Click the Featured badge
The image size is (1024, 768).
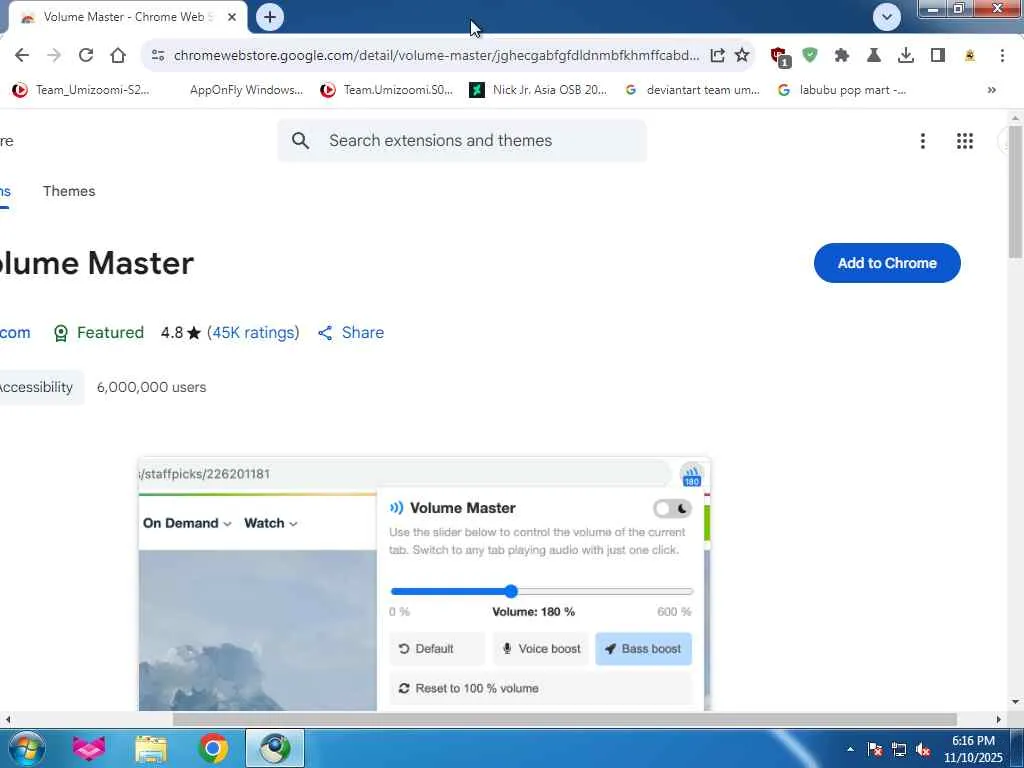pos(98,332)
